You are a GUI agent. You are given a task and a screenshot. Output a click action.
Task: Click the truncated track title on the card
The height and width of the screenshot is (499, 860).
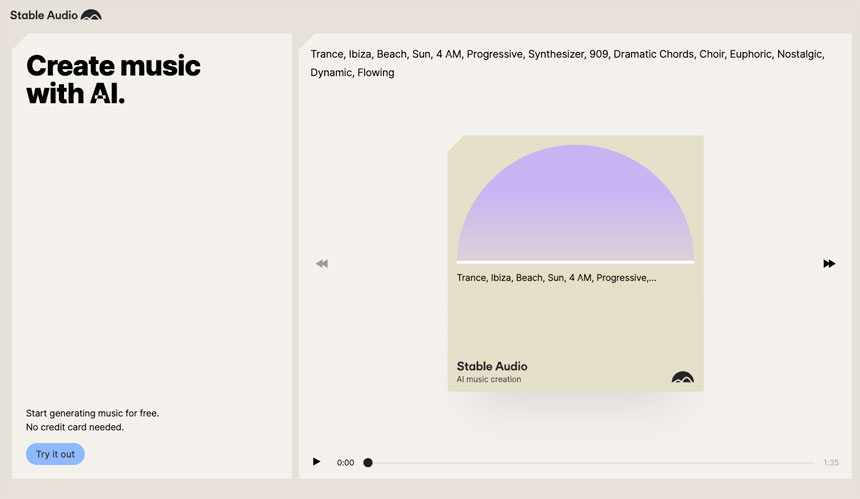pos(556,278)
